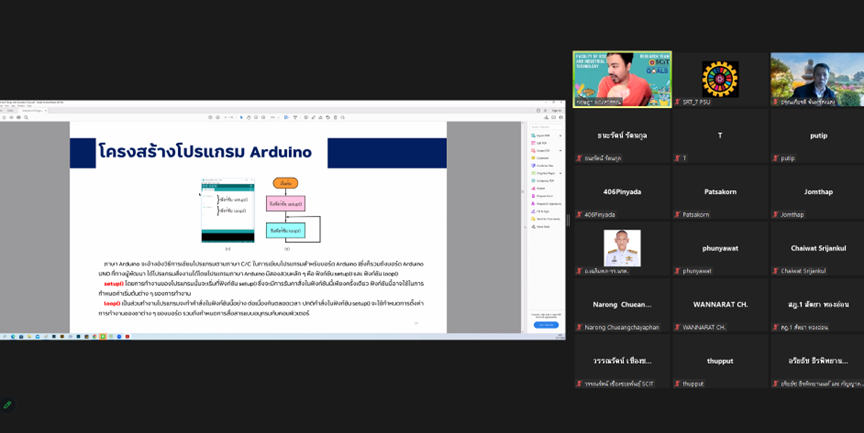Viewport: 864px width, 433px height.
Task: Click the Edge icon in shared taskbar
Action: click(13, 336)
